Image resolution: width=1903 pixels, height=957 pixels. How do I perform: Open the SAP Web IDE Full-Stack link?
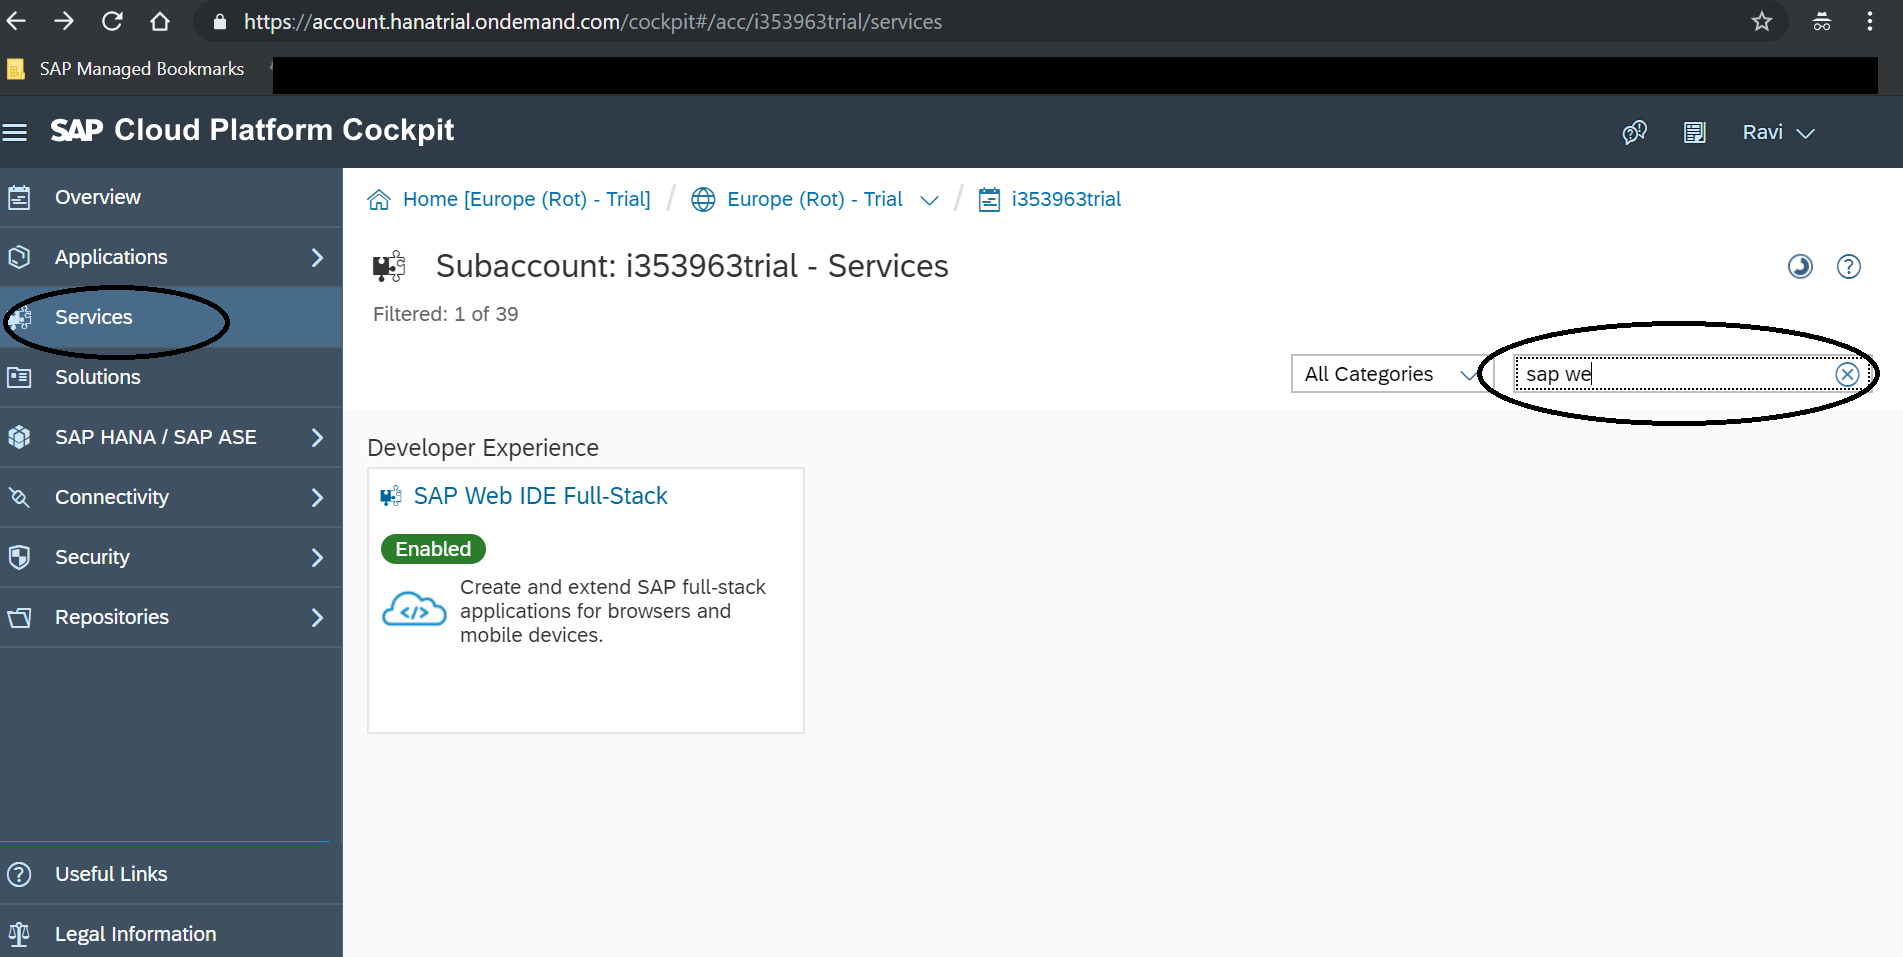tap(540, 496)
